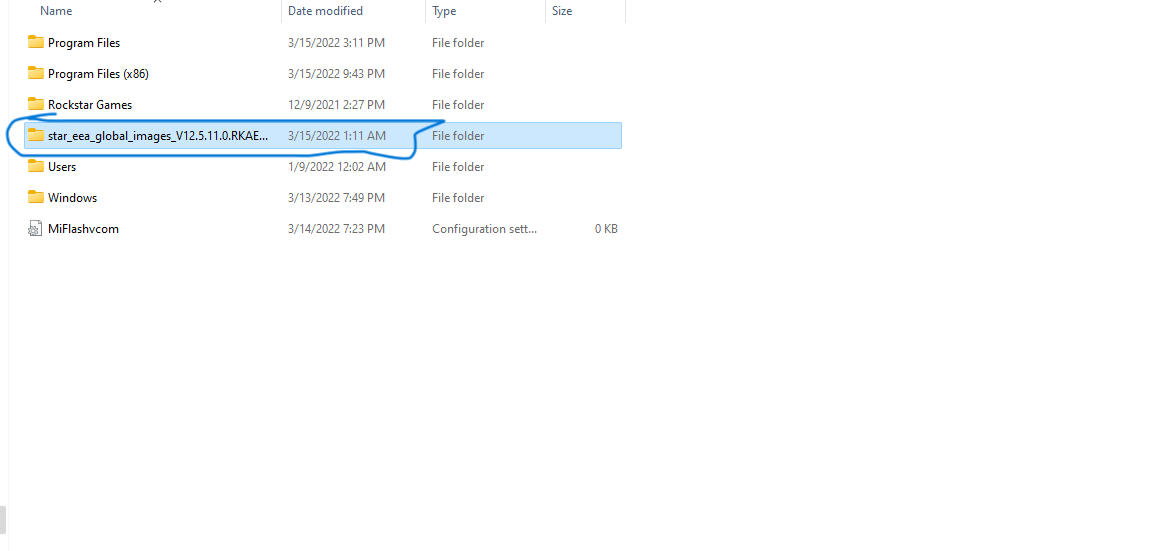The height and width of the screenshot is (551, 1159).
Task: Click the Program Files (x86) folder icon
Action: [35, 73]
